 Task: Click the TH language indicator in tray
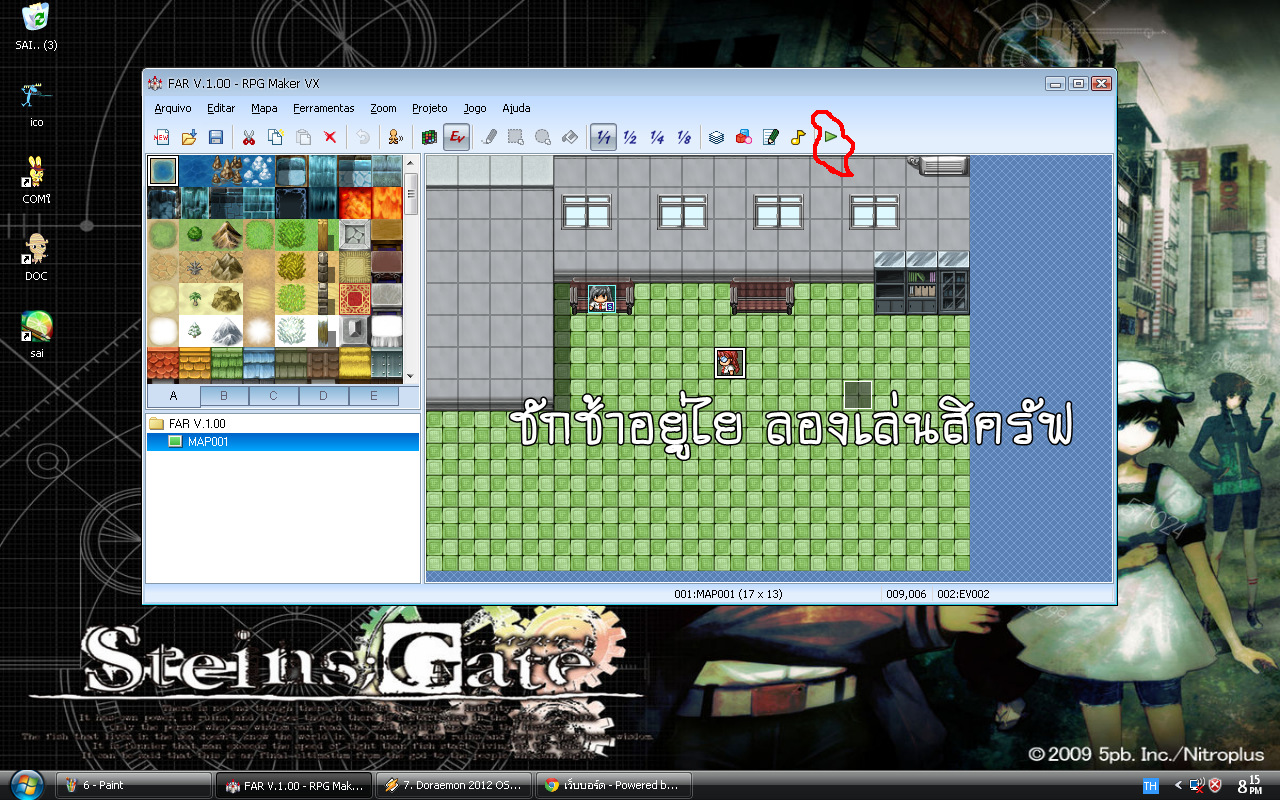(1150, 786)
